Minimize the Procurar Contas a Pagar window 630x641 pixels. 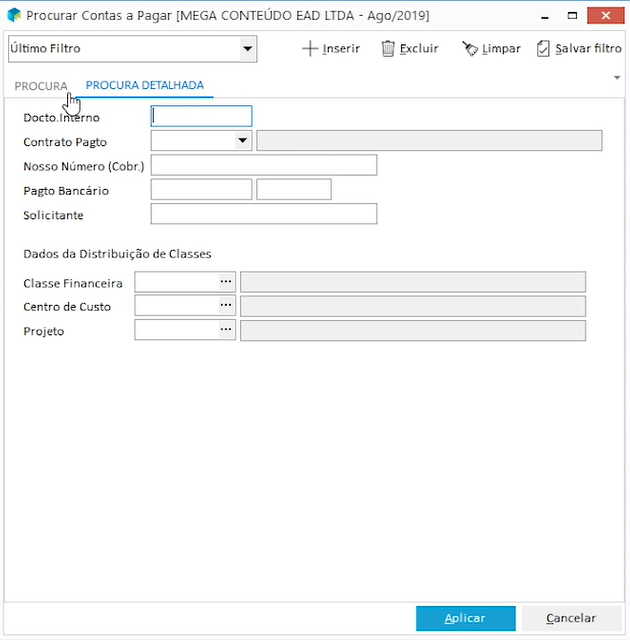[545, 16]
